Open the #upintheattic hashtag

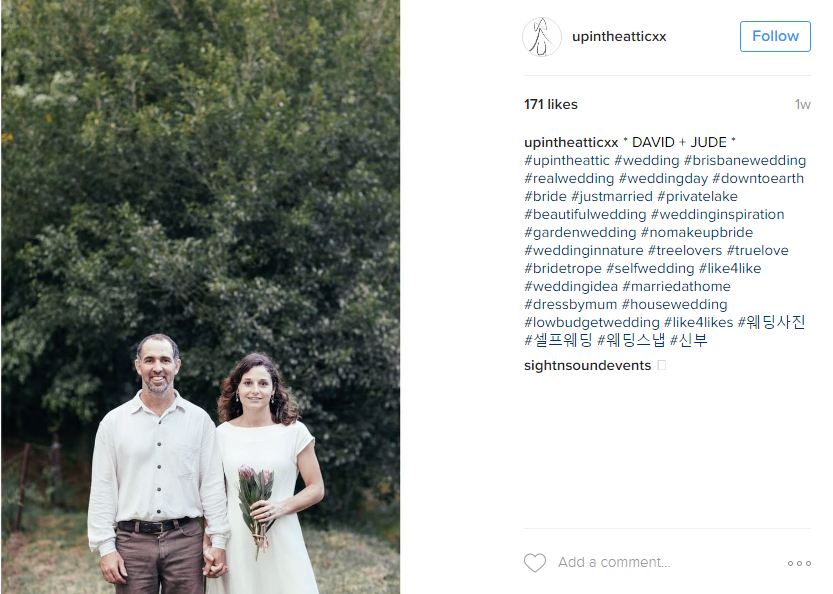[567, 160]
